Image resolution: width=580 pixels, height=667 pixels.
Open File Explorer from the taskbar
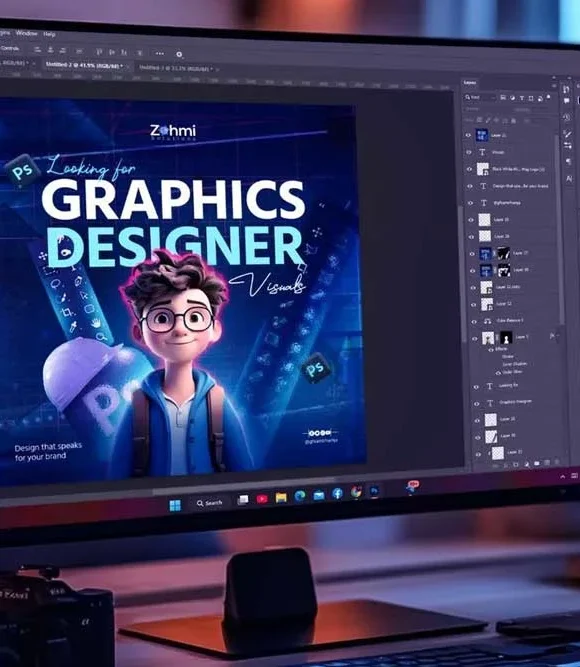tap(281, 497)
